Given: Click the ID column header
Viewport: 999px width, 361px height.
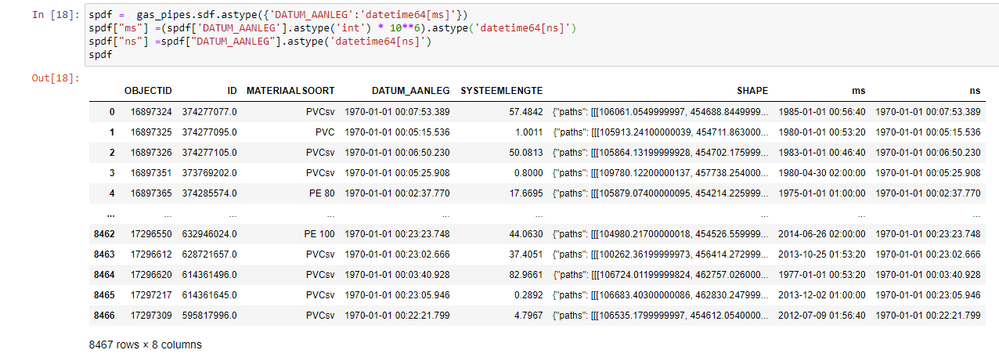Looking at the screenshot, I should click(232, 90).
